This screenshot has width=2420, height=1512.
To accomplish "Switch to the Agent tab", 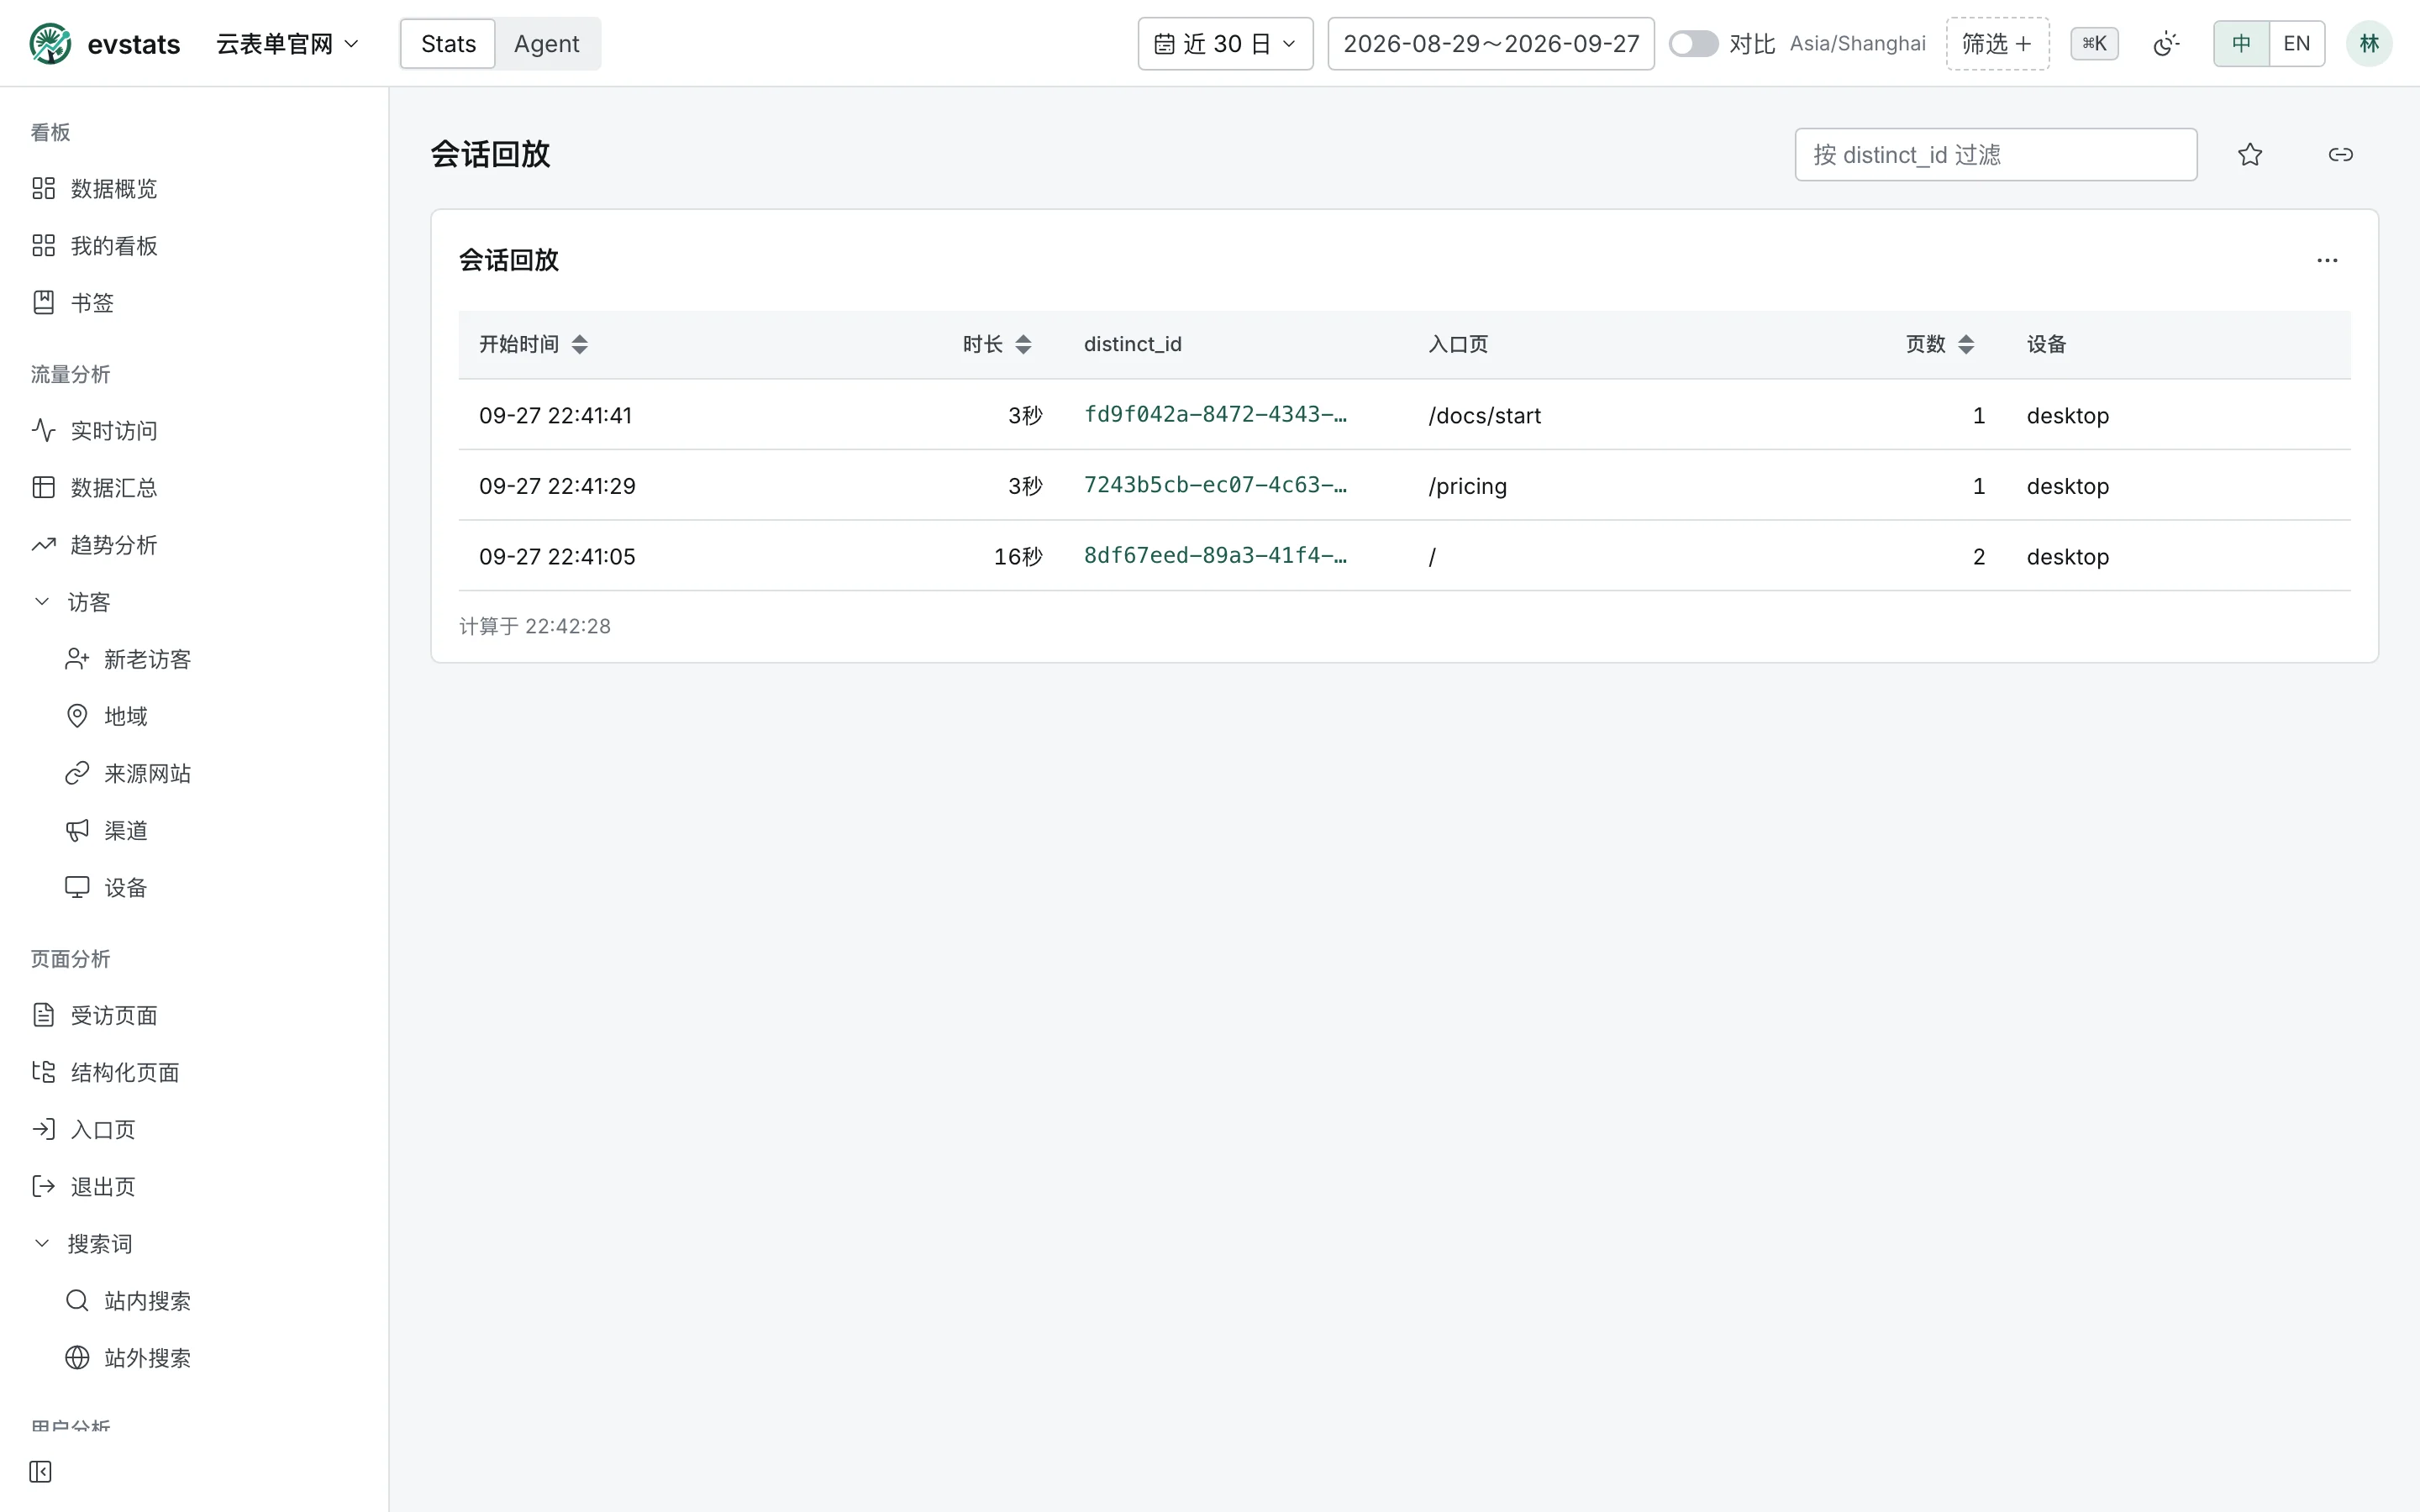I will 546,44.
